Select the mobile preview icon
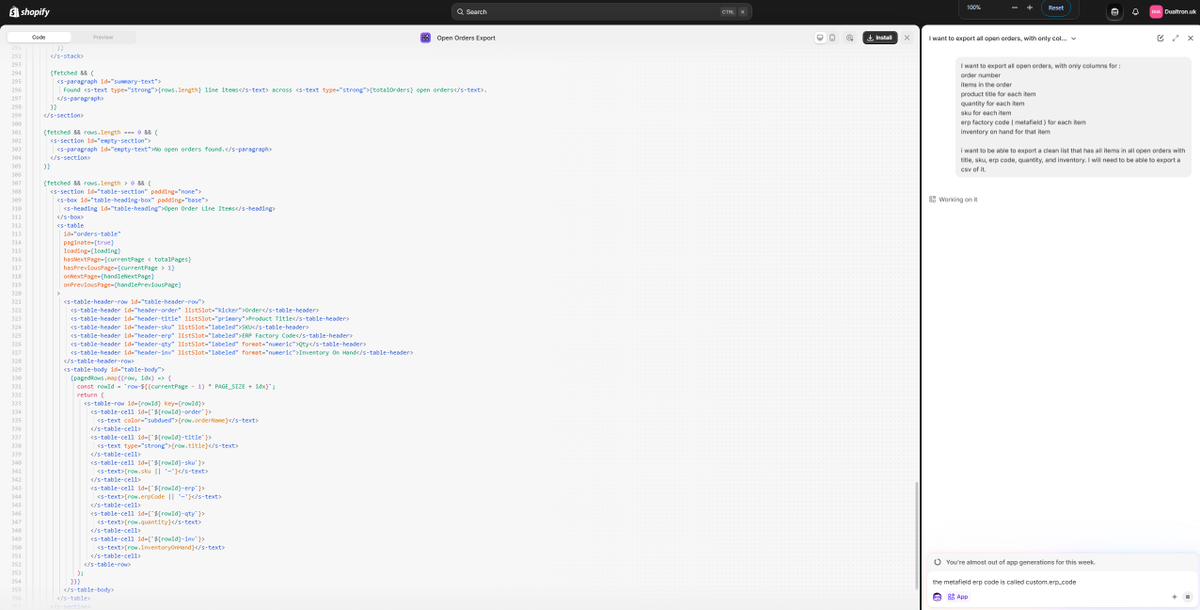Image resolution: width=1200 pixels, height=610 pixels. coord(832,37)
